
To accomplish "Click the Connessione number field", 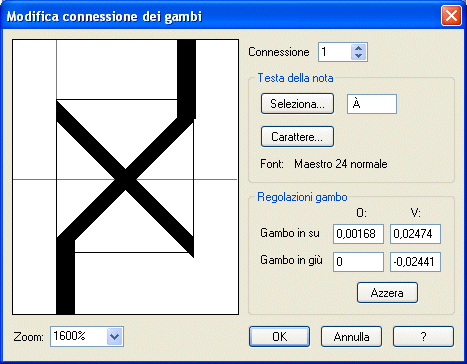I will coord(335,52).
